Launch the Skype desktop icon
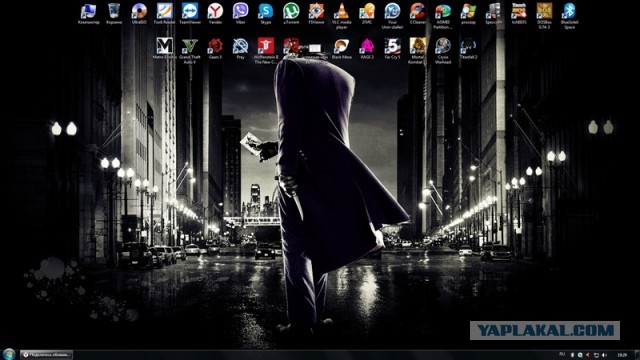The height and width of the screenshot is (360, 640). tap(266, 14)
